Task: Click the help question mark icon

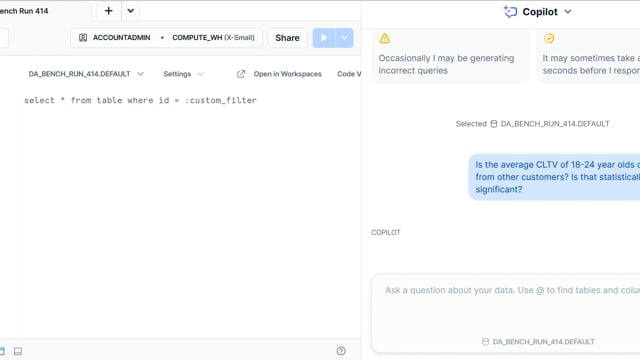Action: [341, 351]
